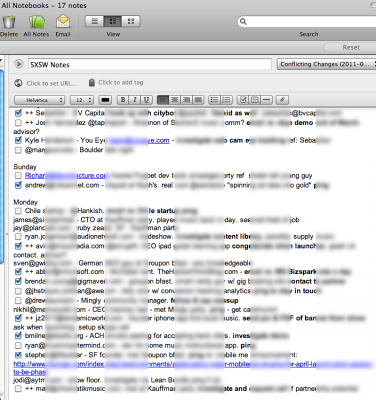The width and height of the screenshot is (376, 400).
Task: Open the font size 12 dropdown
Action: [82, 100]
